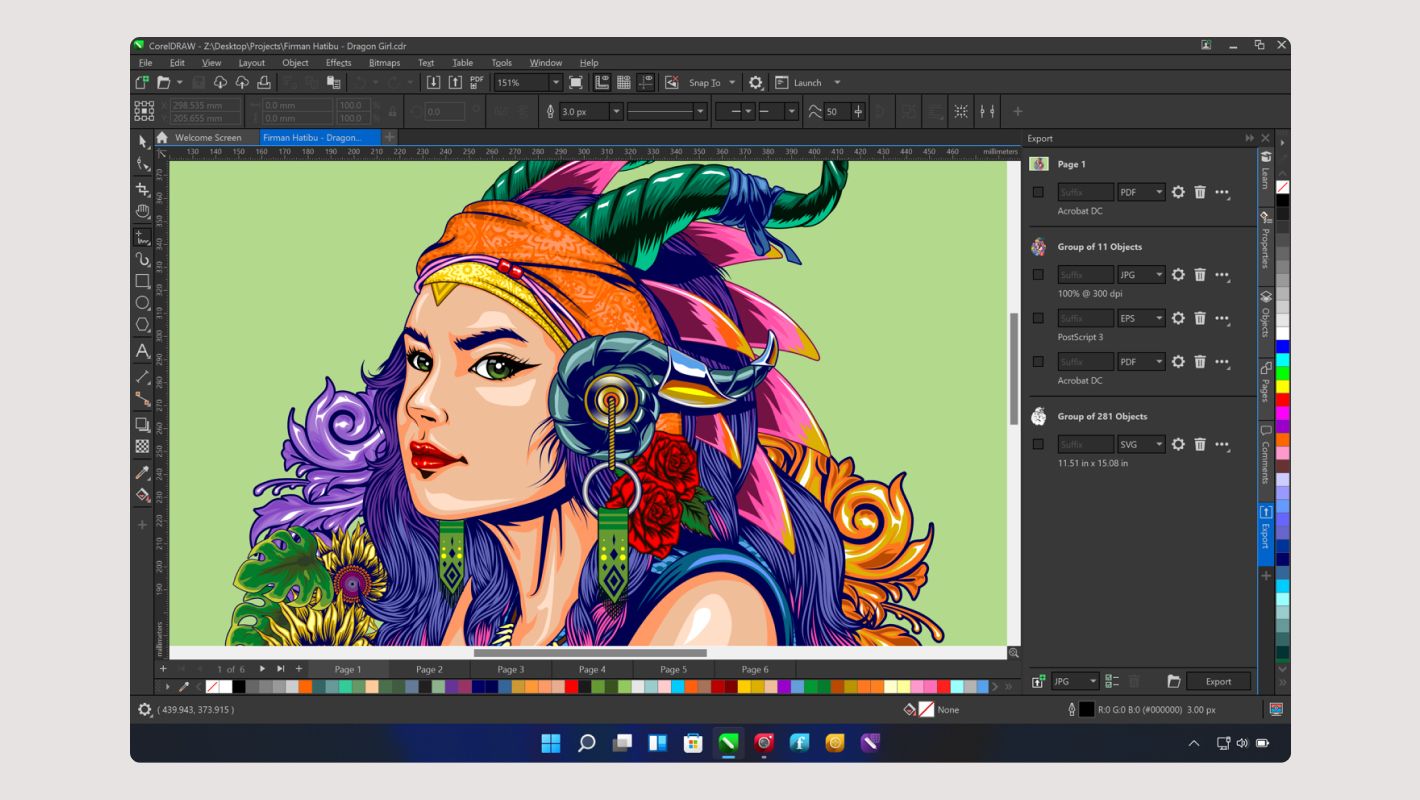Enable the Page 1 export checkbox
The image size is (1420, 800).
[1037, 192]
